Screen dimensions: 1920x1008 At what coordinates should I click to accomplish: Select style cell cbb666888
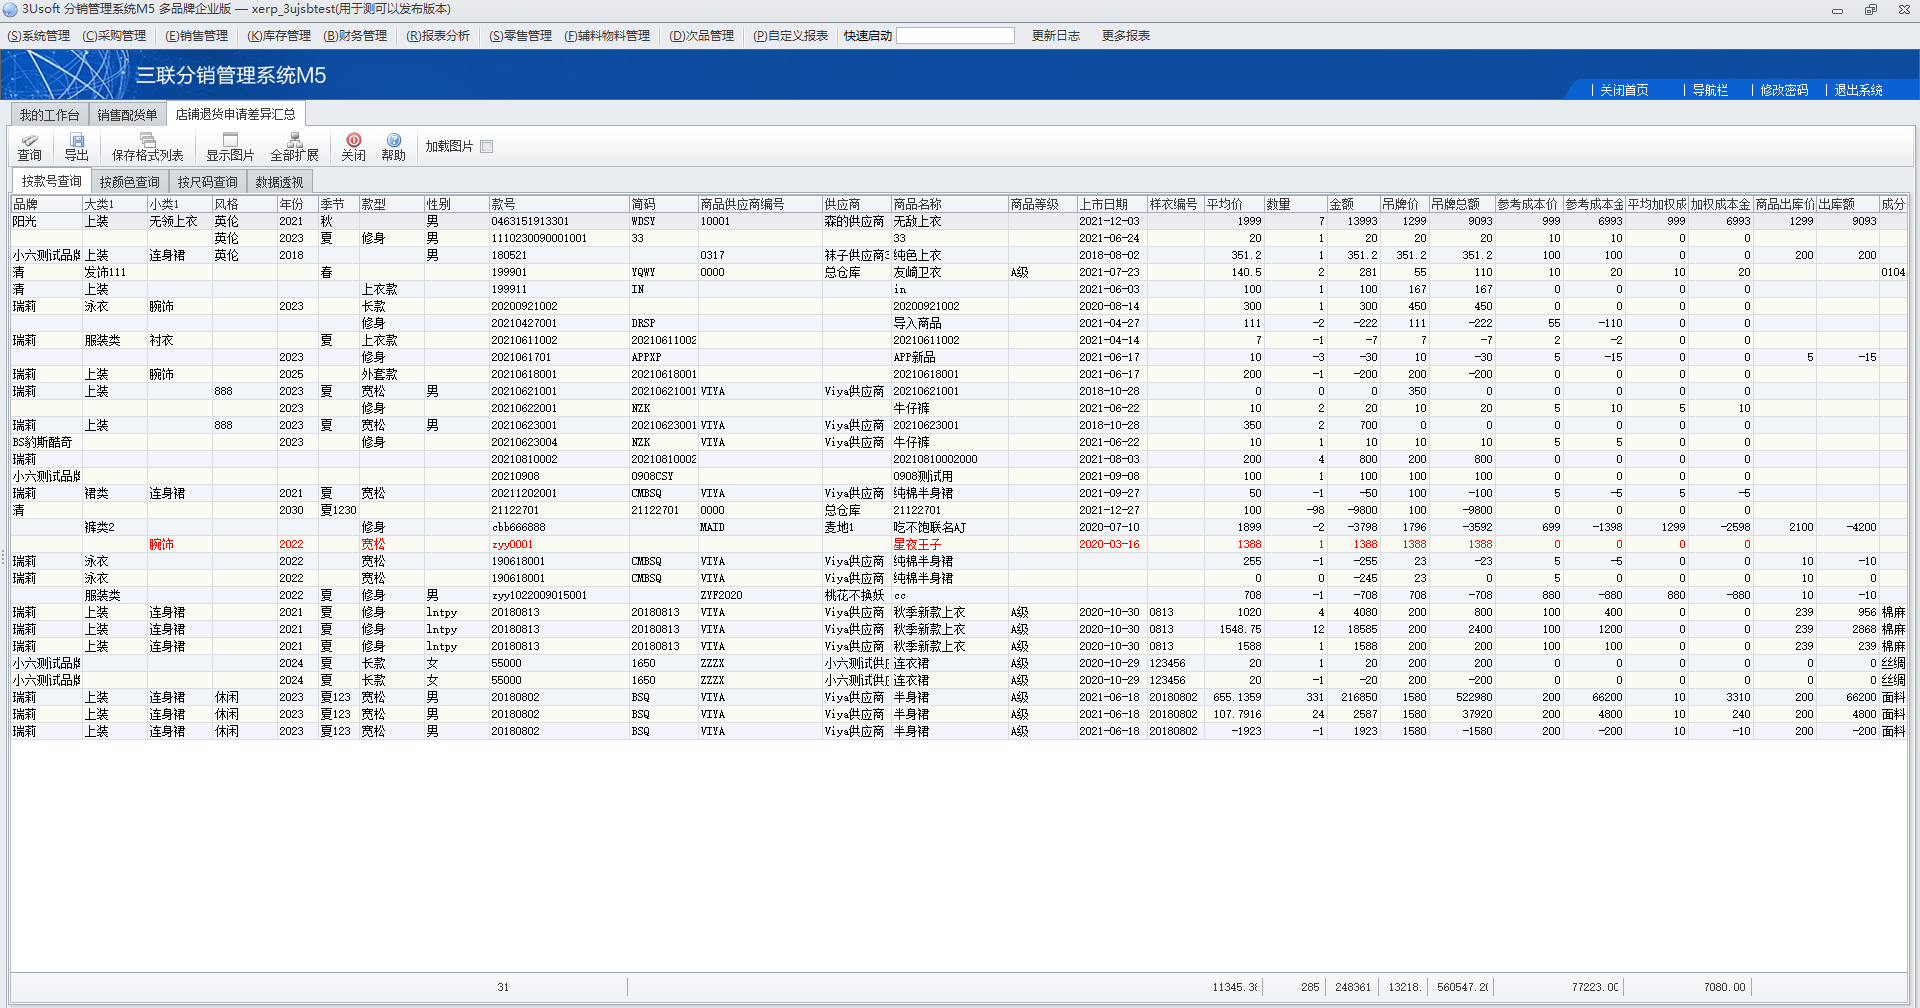pos(559,527)
